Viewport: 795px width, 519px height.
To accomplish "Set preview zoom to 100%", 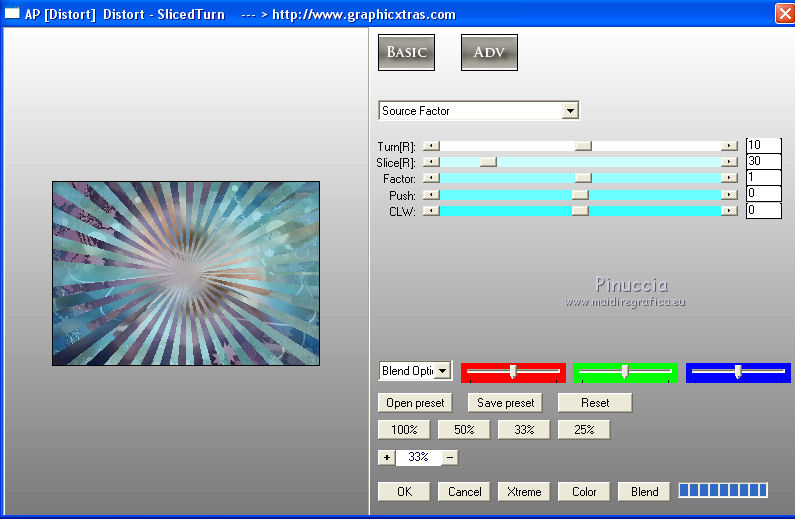I will point(404,430).
